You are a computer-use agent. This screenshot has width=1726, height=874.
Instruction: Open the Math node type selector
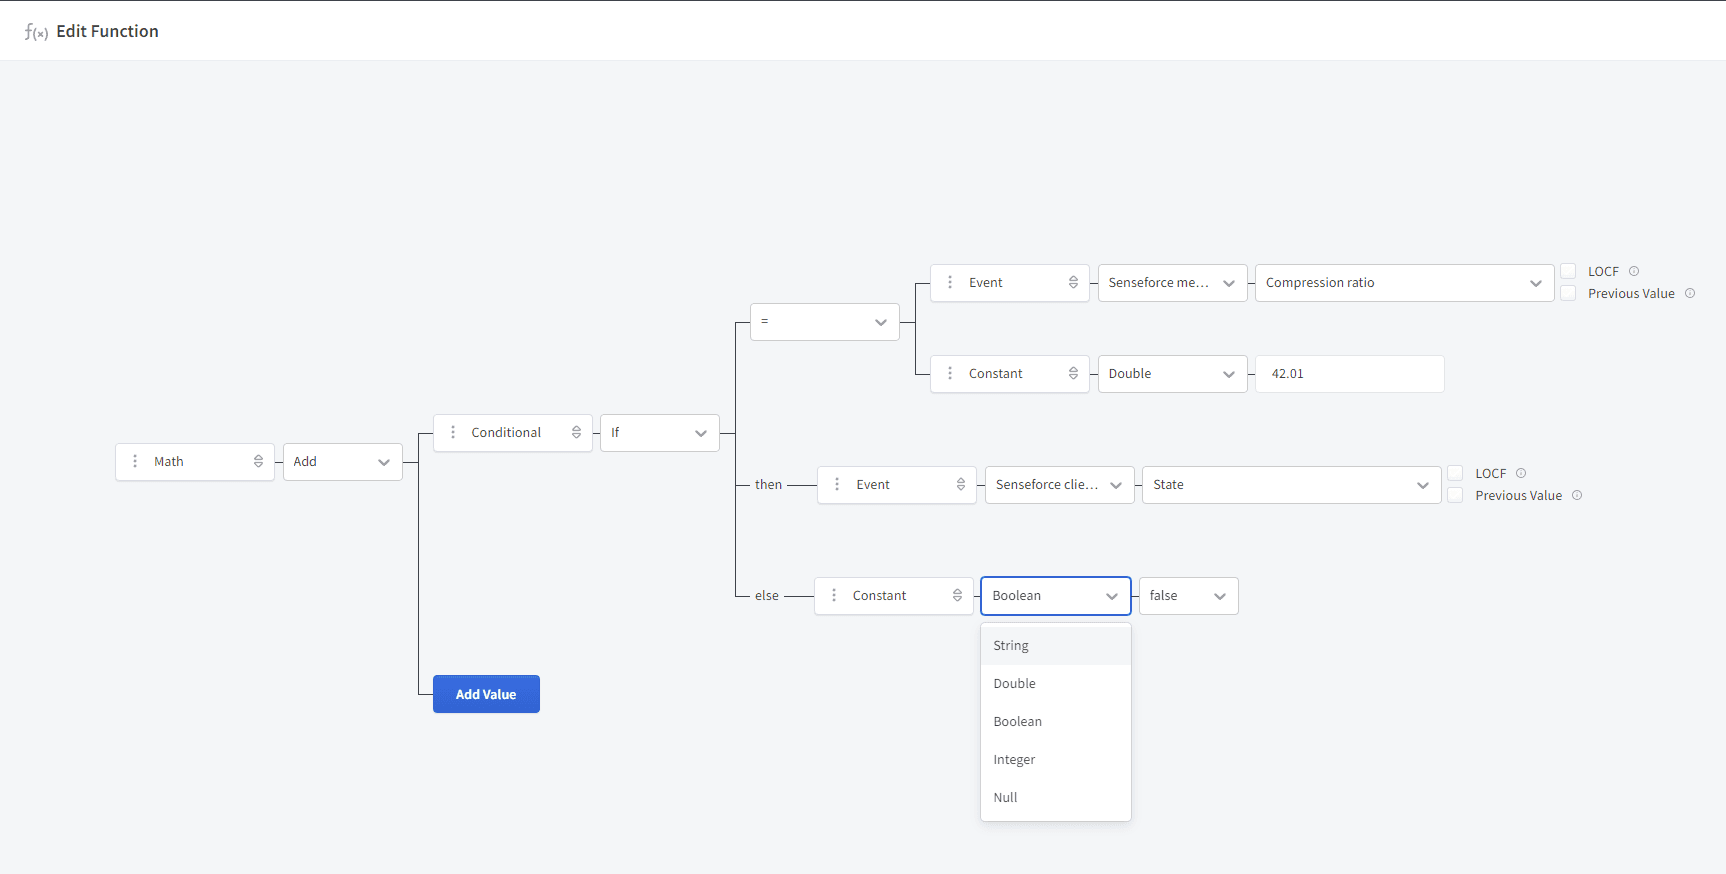pos(258,461)
